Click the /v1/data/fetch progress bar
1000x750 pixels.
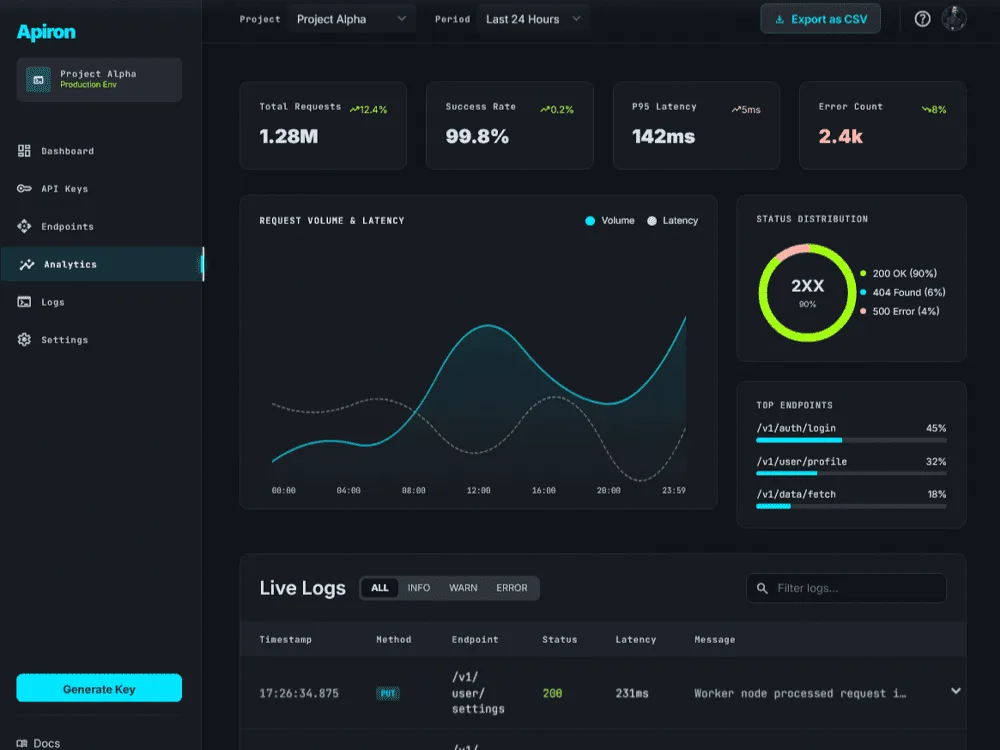tap(851, 506)
